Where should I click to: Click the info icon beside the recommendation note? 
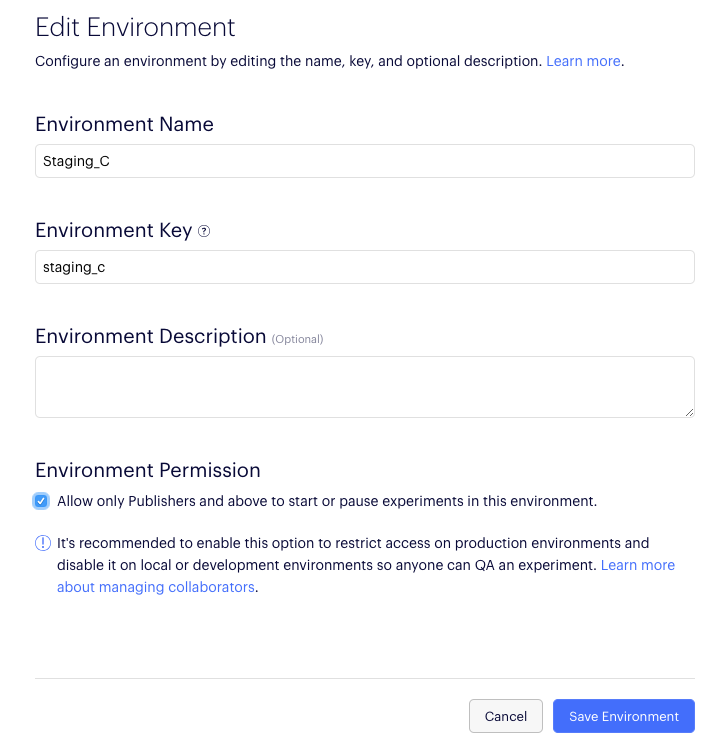(x=42, y=543)
